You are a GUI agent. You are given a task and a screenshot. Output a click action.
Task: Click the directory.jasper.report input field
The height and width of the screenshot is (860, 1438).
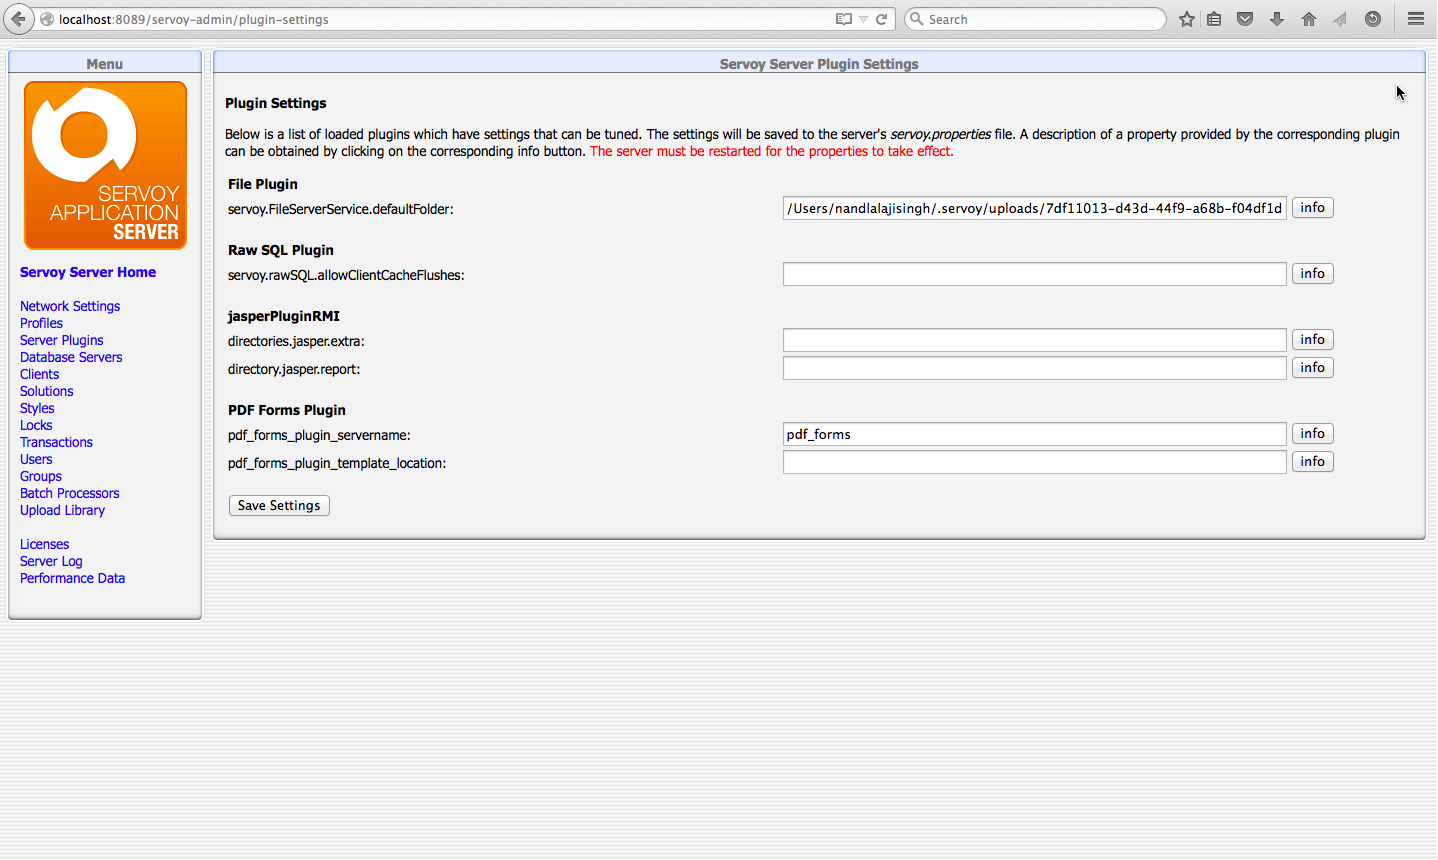pyautogui.click(x=1035, y=368)
